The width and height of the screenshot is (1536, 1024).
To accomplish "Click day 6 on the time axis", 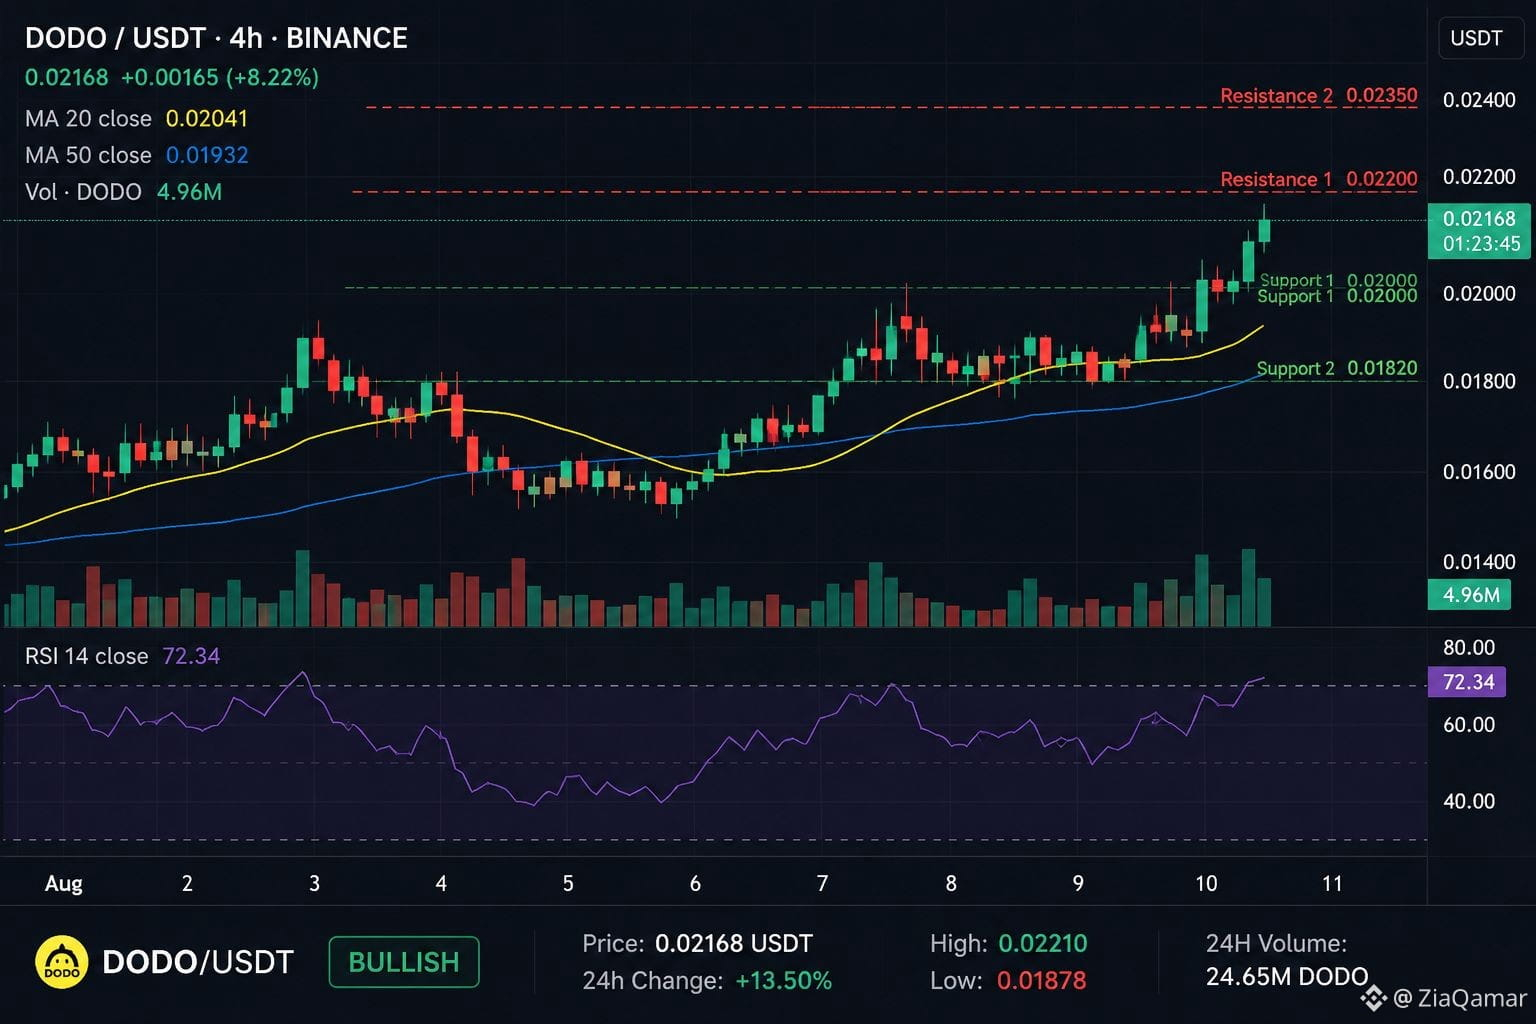I will tap(695, 884).
